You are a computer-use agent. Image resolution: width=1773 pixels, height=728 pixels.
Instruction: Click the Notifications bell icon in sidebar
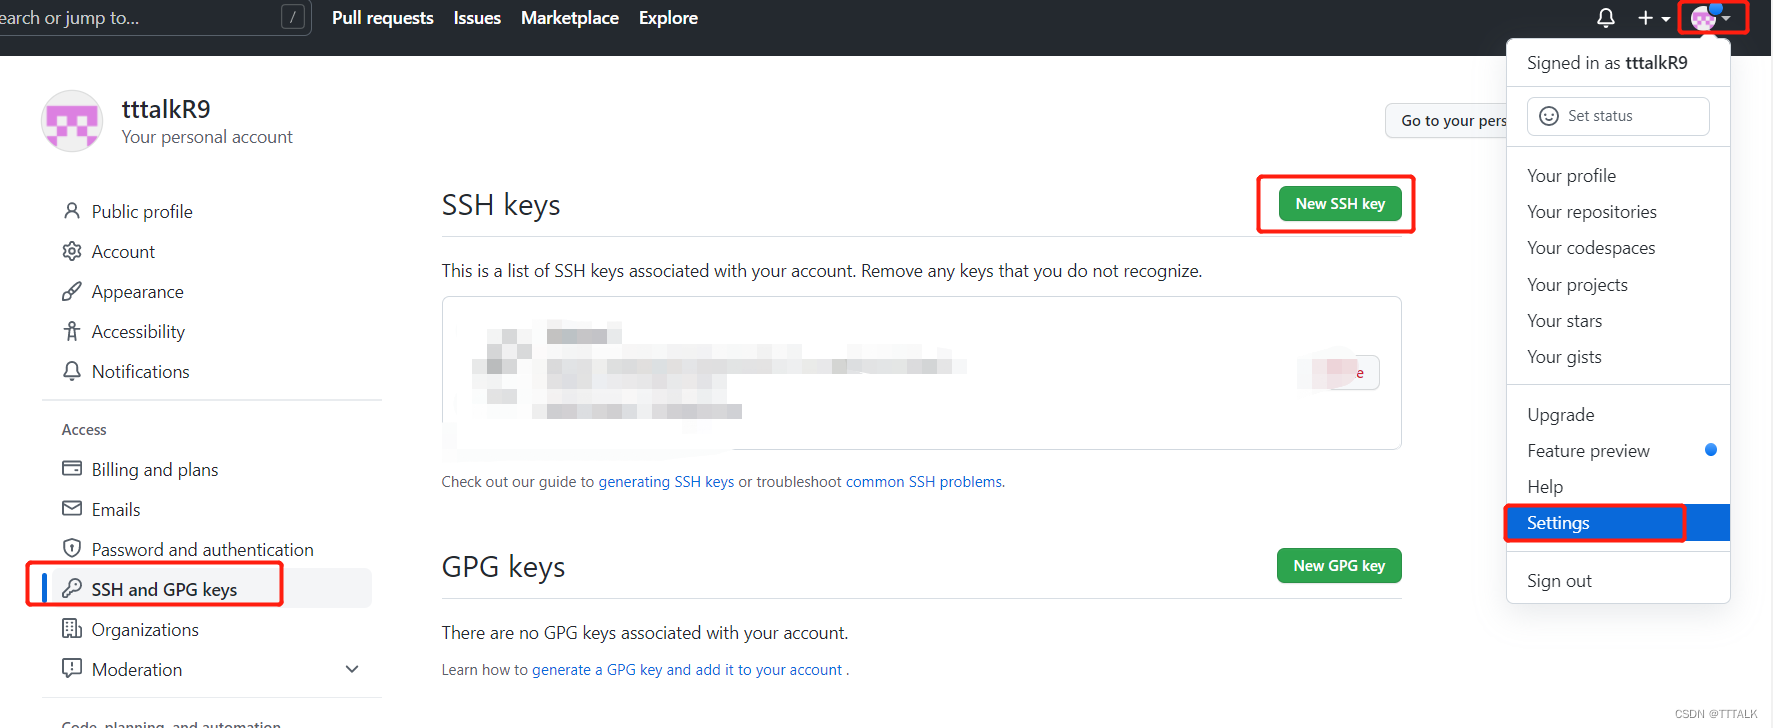click(72, 371)
